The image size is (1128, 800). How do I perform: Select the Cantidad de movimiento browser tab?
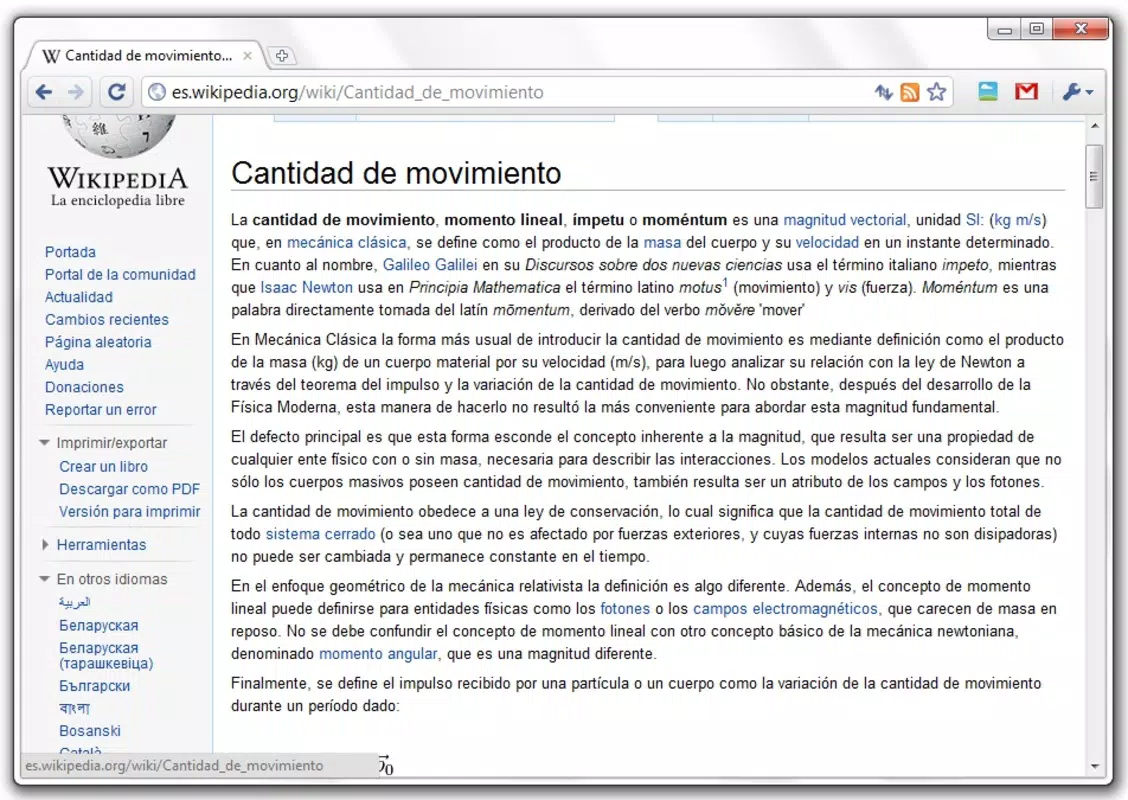click(146, 55)
